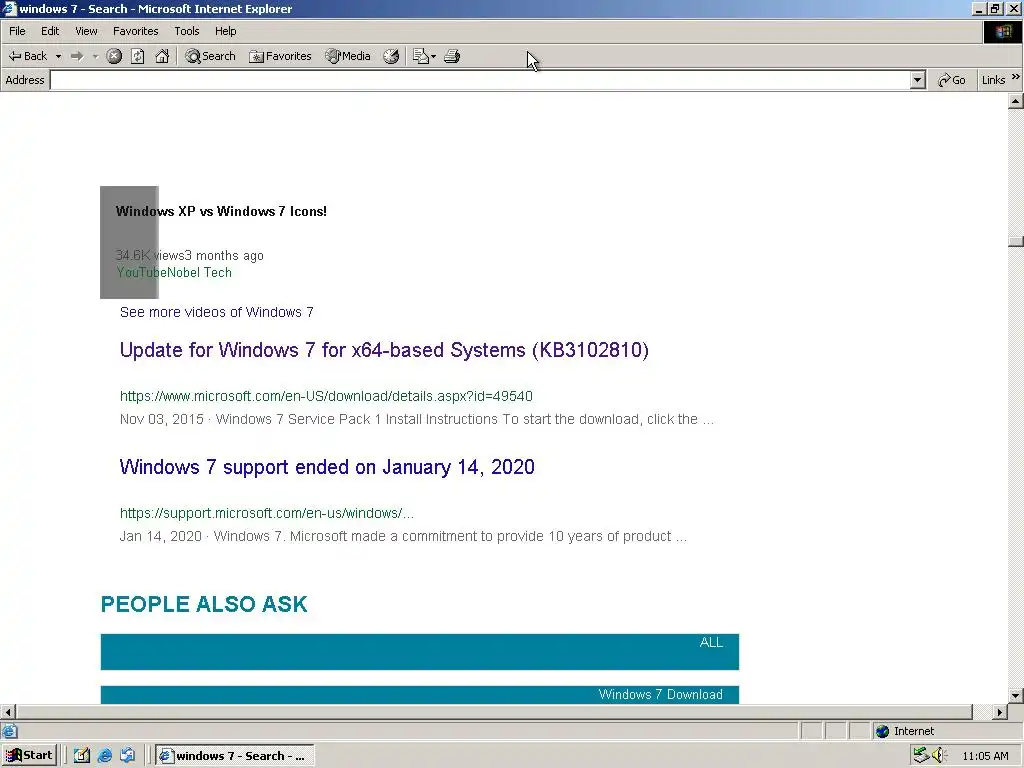Image resolution: width=1024 pixels, height=768 pixels.
Task: Open the Favorites toolbar pane
Action: (x=280, y=56)
